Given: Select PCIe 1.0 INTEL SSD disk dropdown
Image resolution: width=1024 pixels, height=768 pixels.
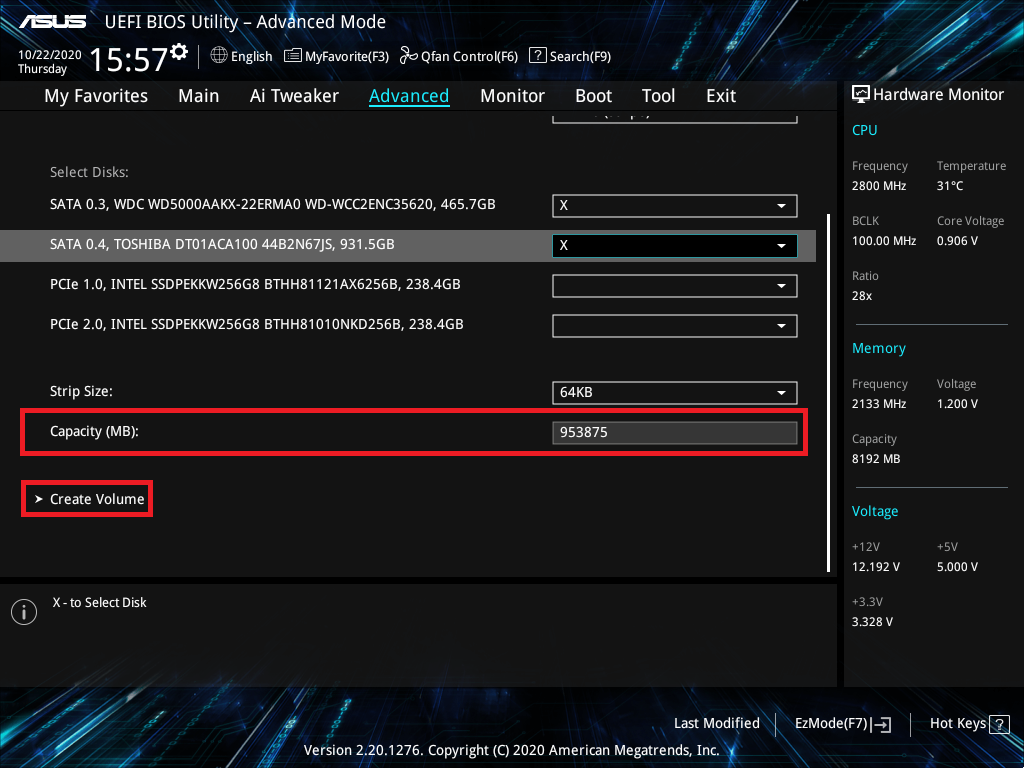Looking at the screenshot, I should pos(674,285).
